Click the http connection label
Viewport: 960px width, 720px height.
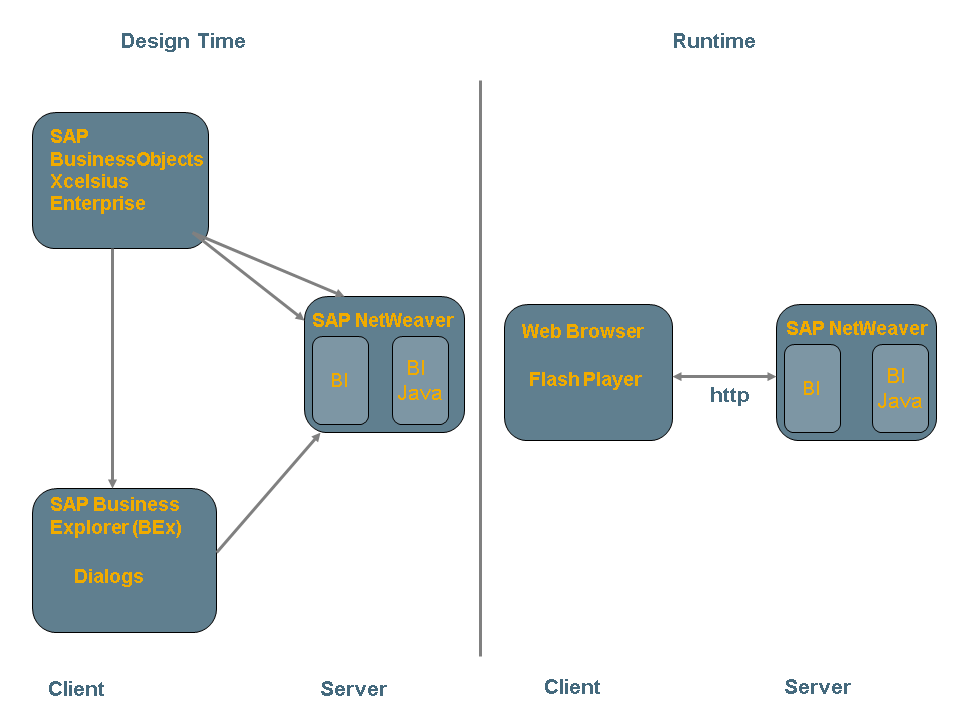click(729, 395)
